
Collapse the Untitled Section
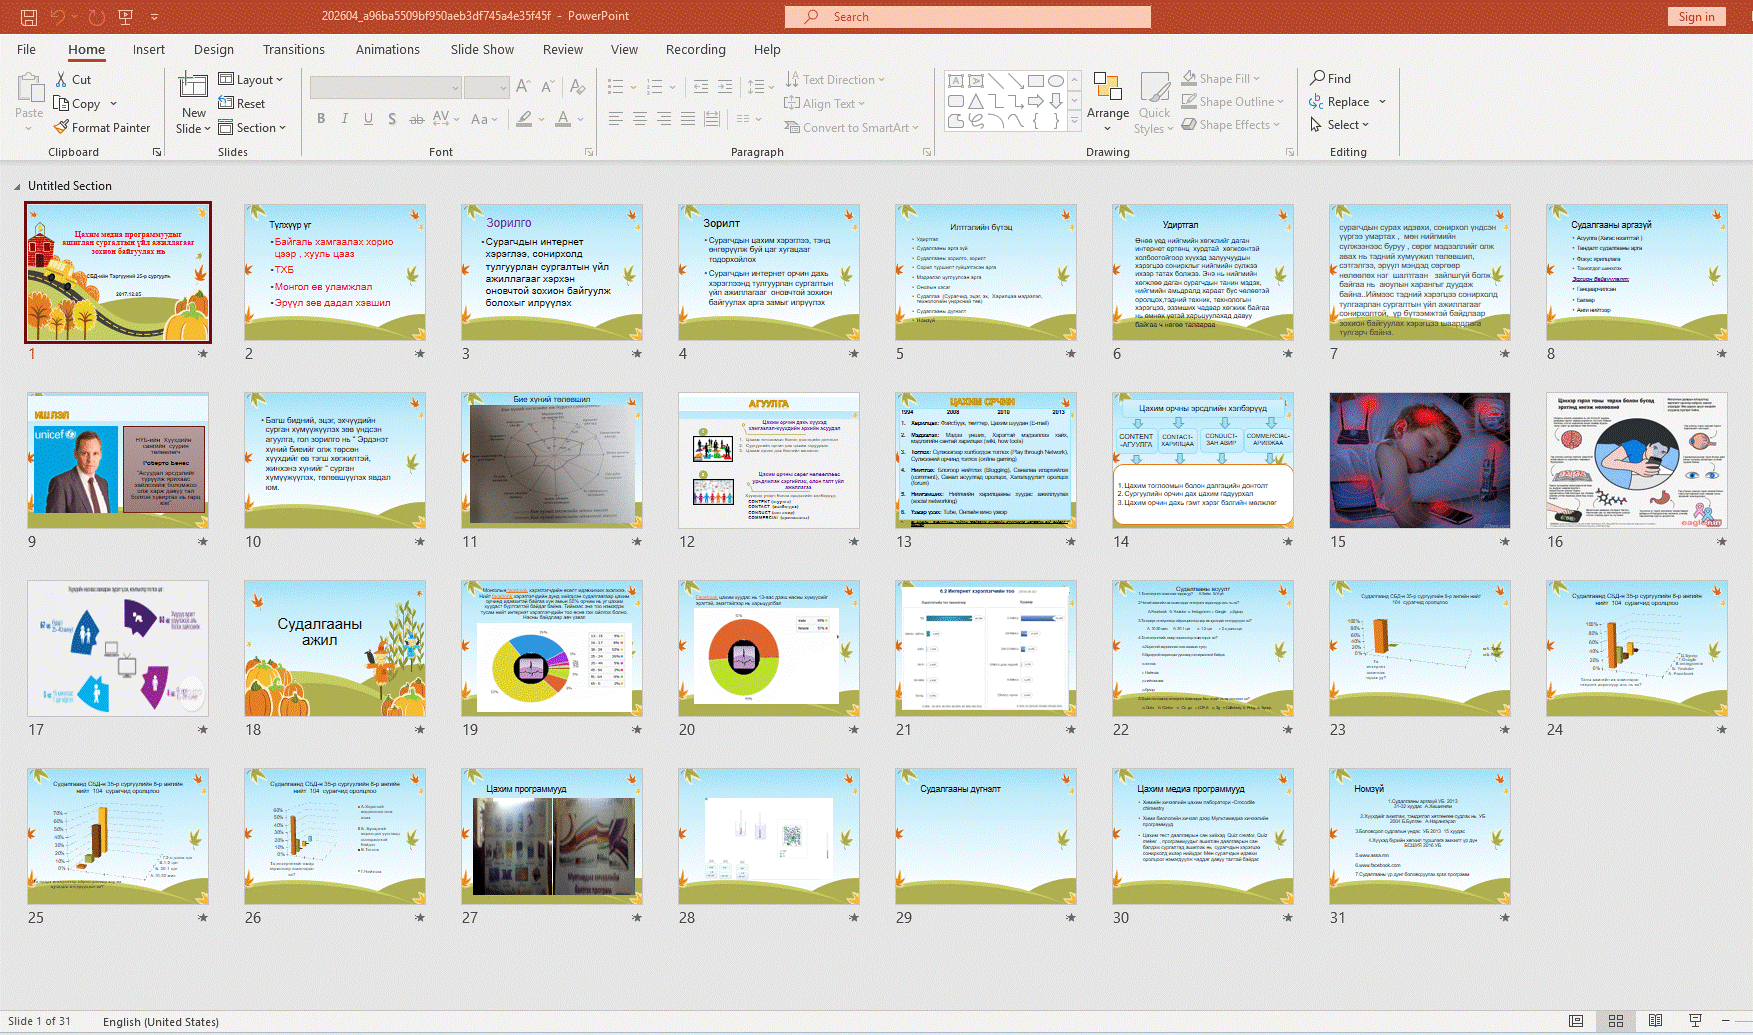[17, 186]
